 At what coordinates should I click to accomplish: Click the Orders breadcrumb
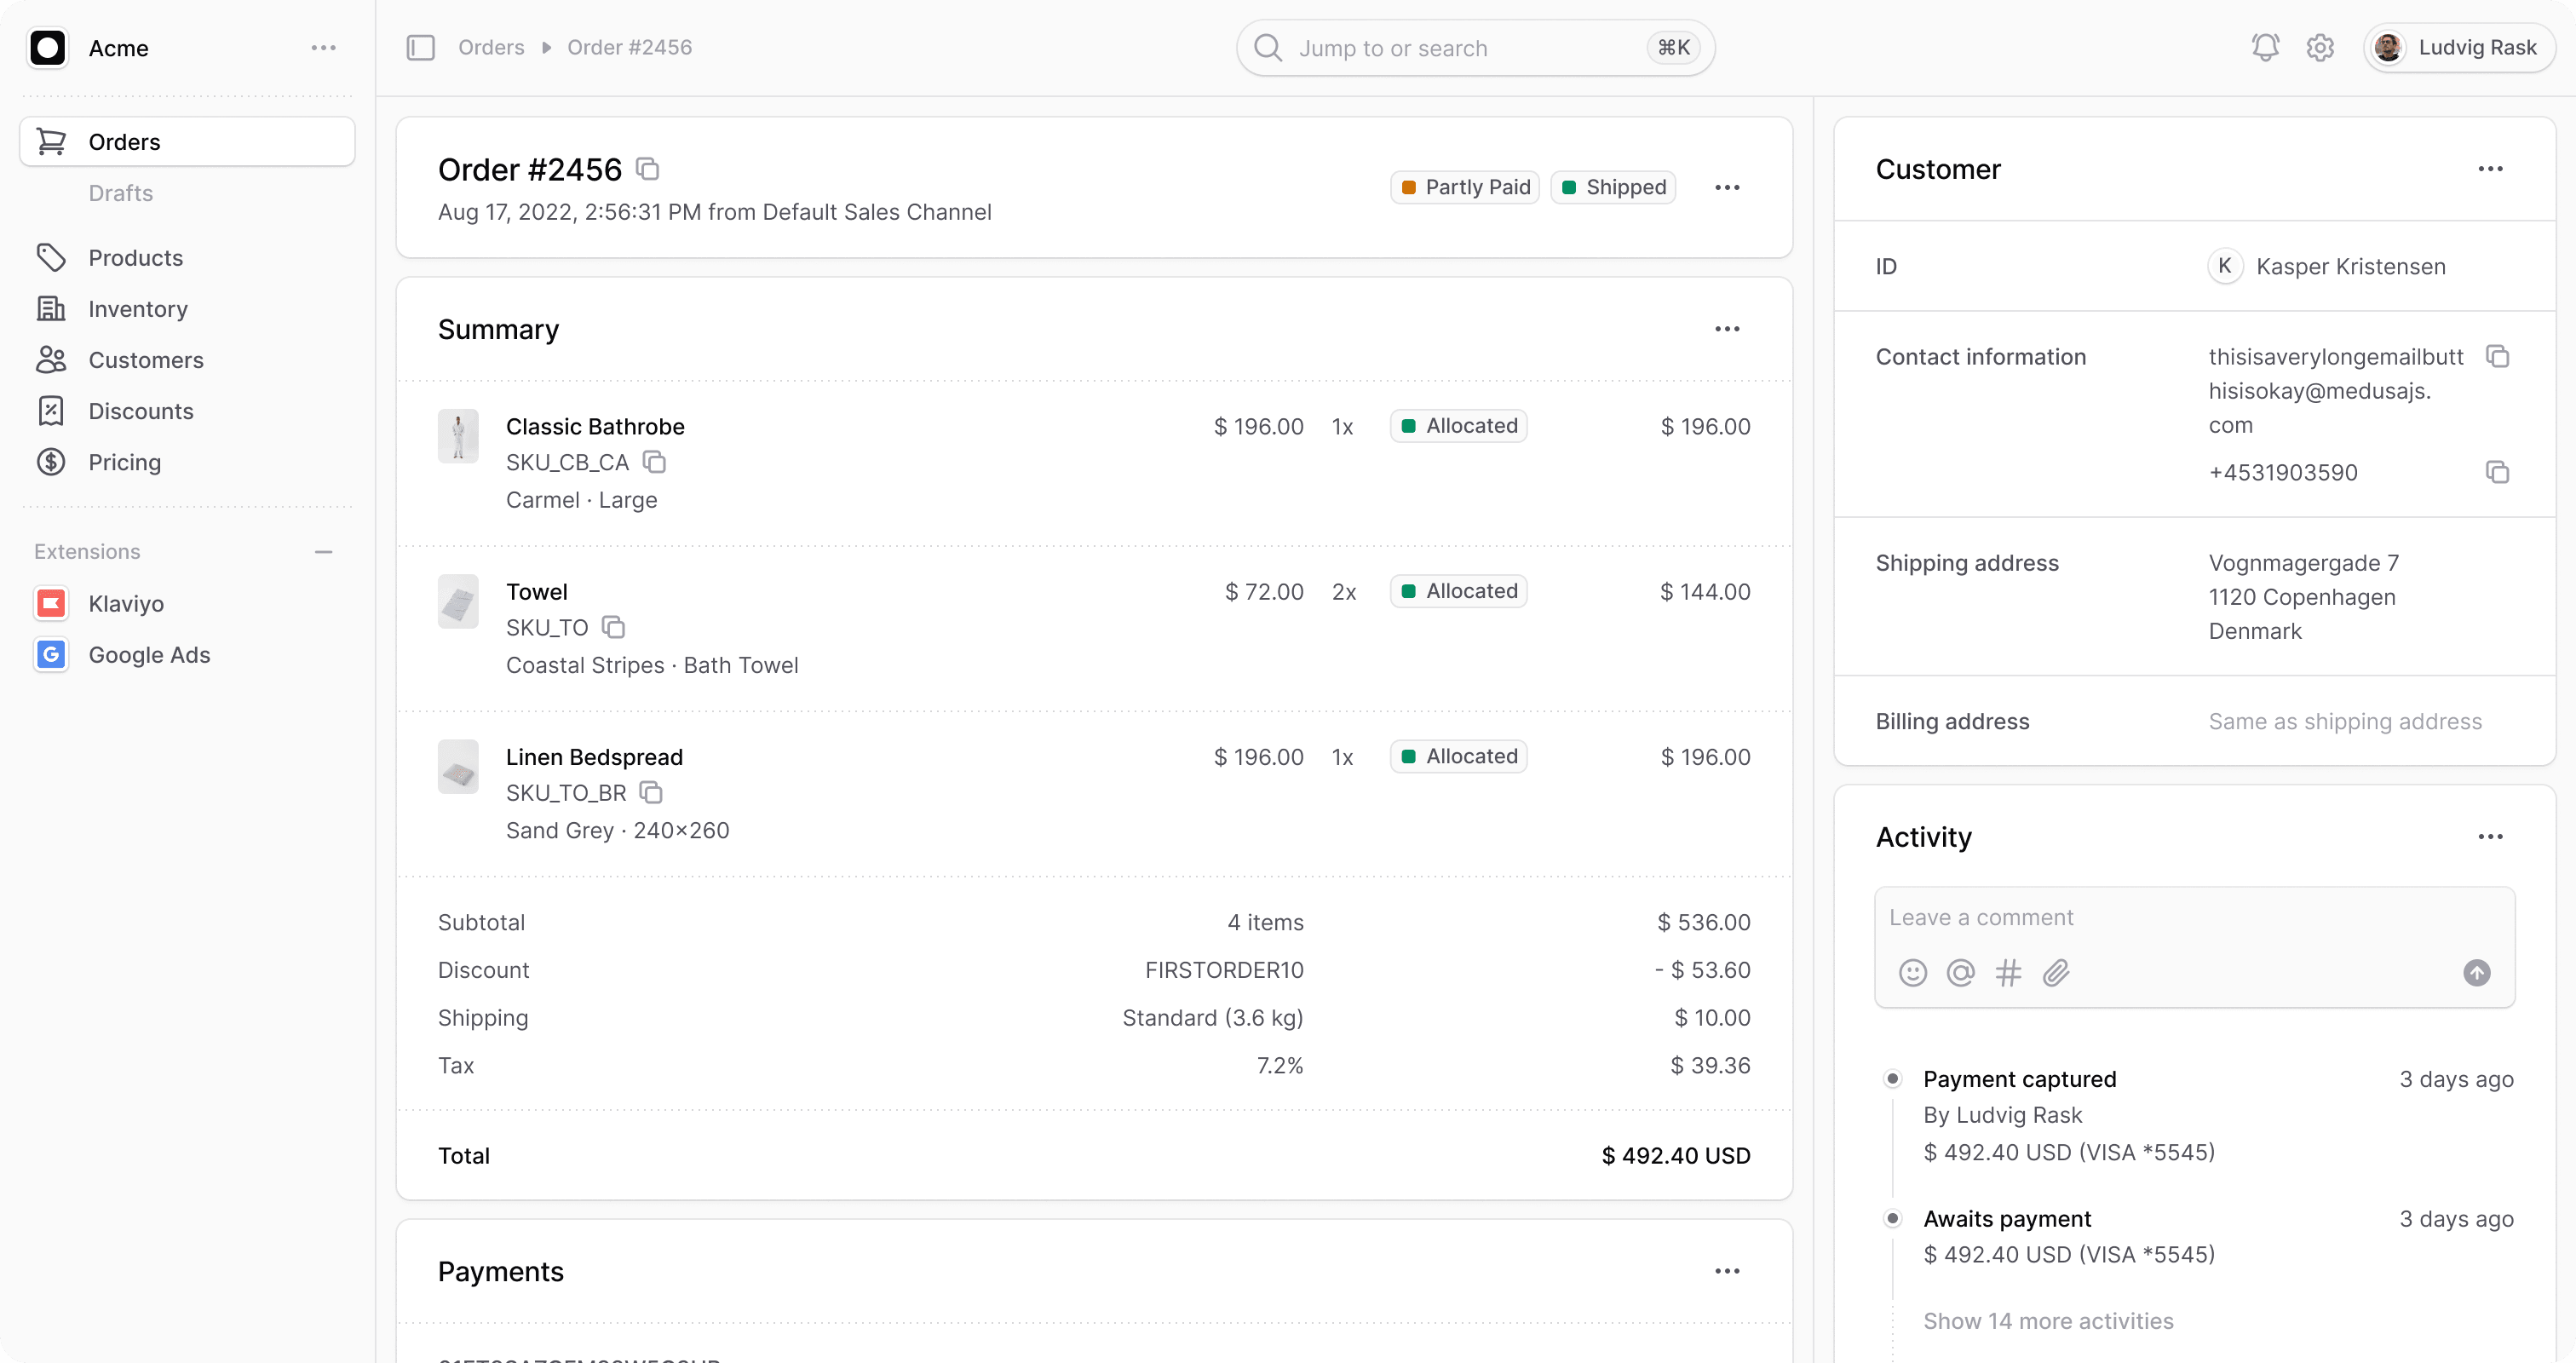coord(491,47)
